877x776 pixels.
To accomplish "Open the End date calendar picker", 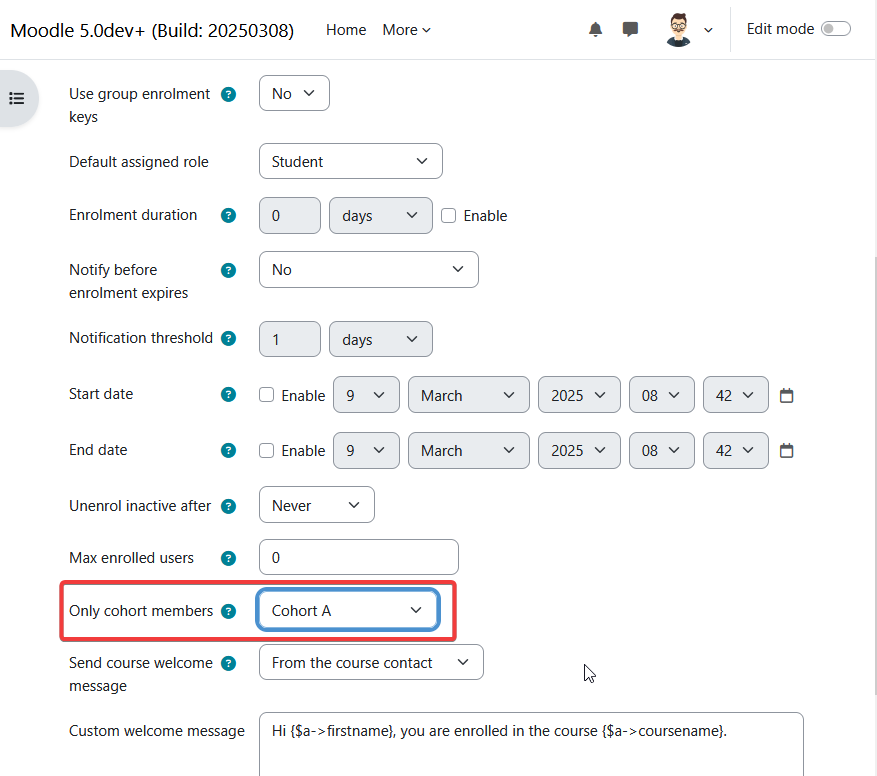I will pos(786,450).
